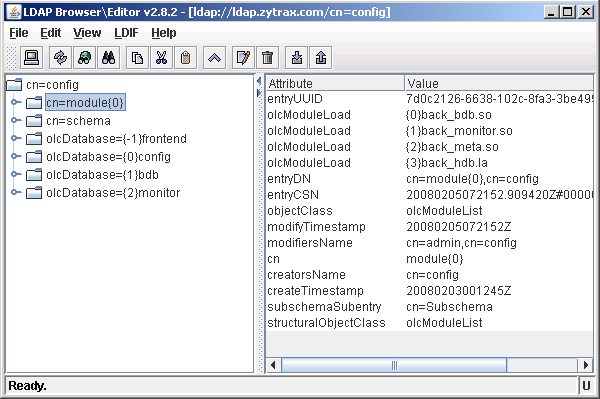The width and height of the screenshot is (600, 399).
Task: Click the Refresh arrows toolbar icon
Action: (60, 58)
